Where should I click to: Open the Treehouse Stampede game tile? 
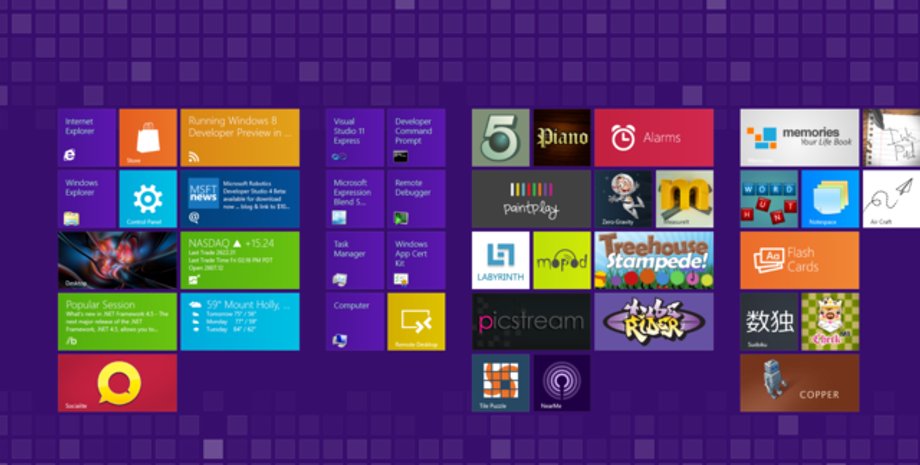tap(653, 260)
